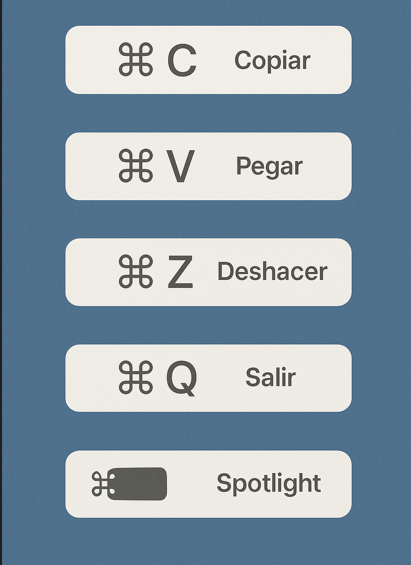Click the Command symbol in the Spotlight card

(103, 484)
